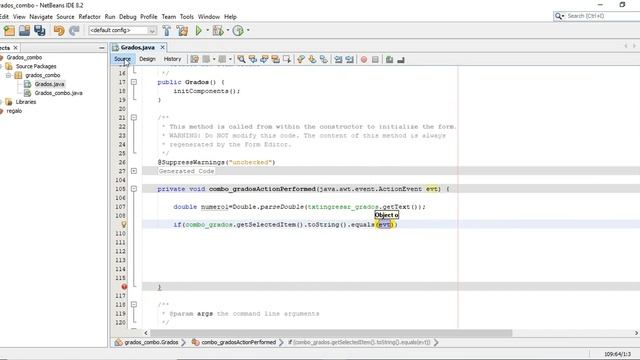Viewport: 640px width, 360px height.
Task: Collapse comment fold at line 118
Action: pos(134,304)
